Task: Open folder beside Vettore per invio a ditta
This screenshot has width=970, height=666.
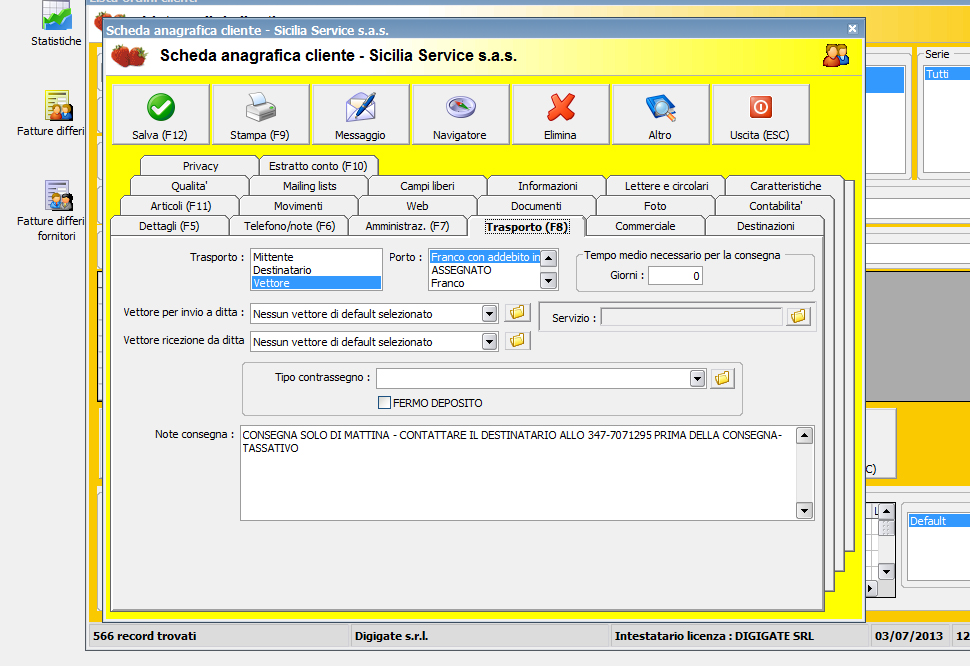Action: coord(517,313)
